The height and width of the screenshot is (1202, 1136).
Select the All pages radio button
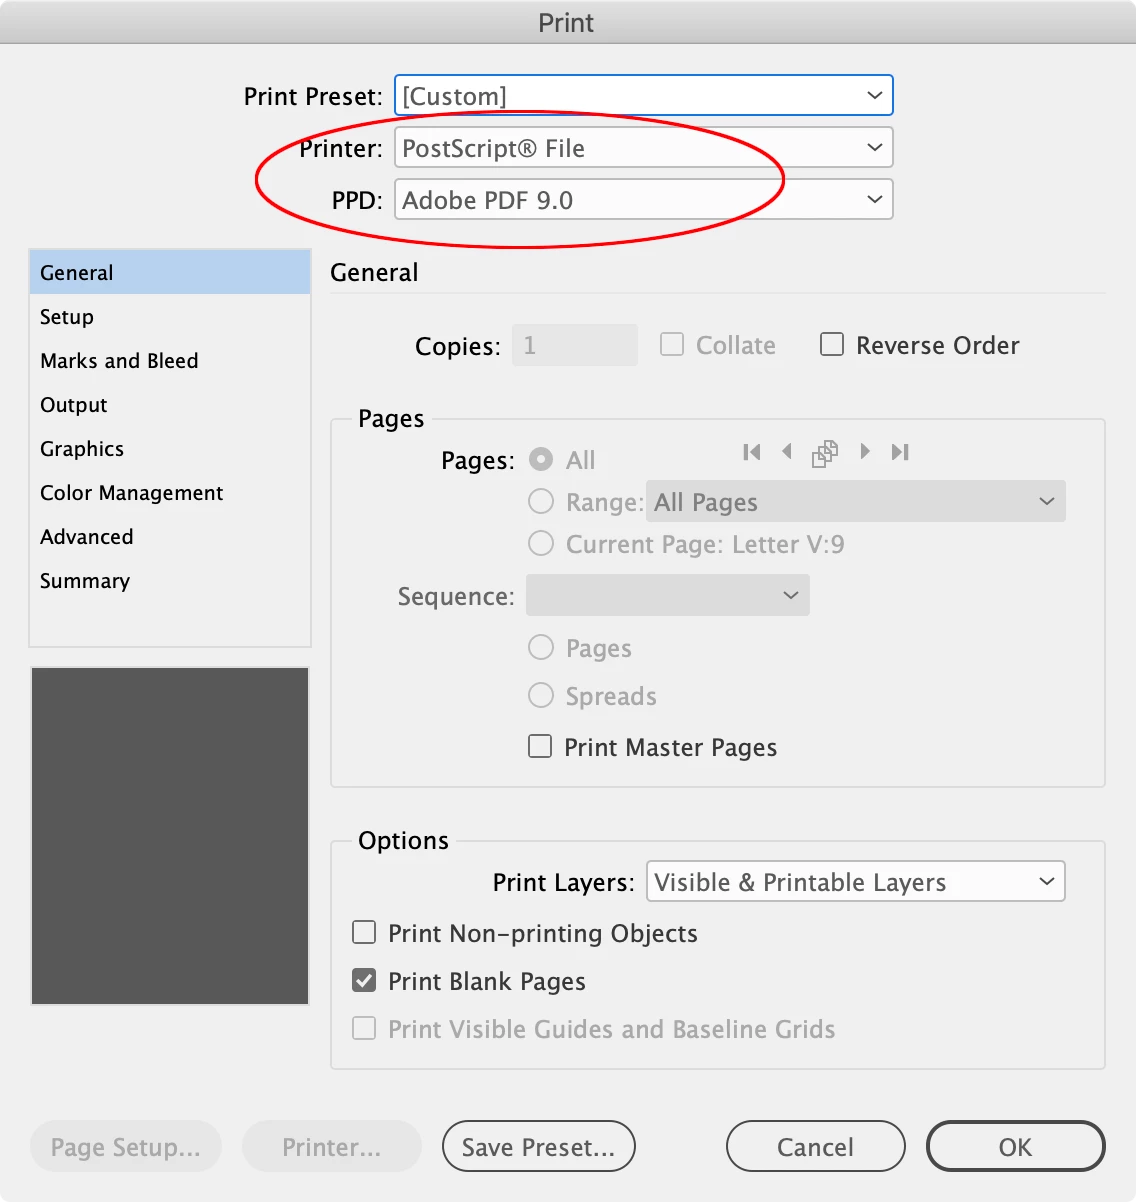point(541,459)
